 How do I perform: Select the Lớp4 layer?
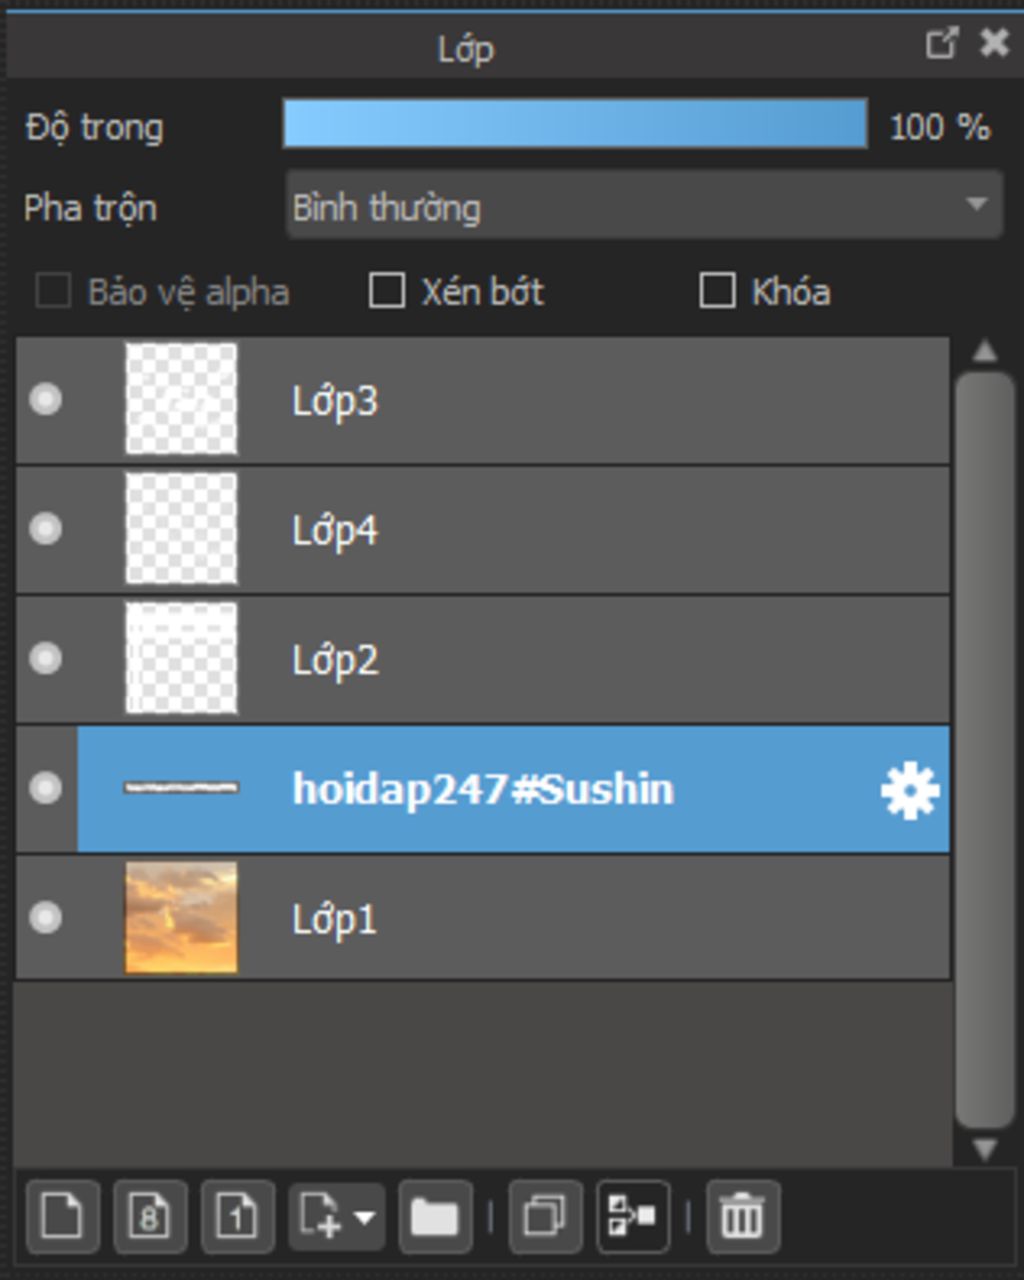pyautogui.click(x=483, y=530)
